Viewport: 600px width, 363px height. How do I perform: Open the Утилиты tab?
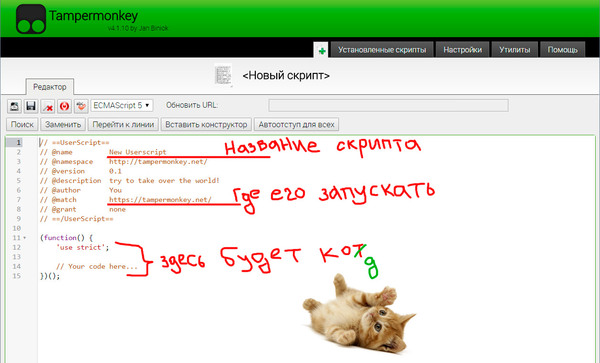click(515, 50)
